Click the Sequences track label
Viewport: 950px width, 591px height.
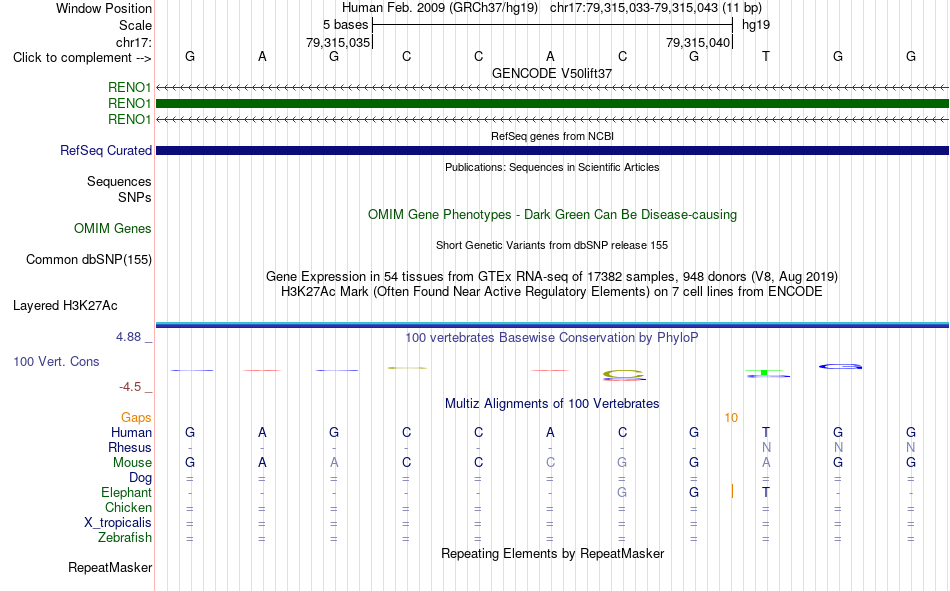(119, 181)
